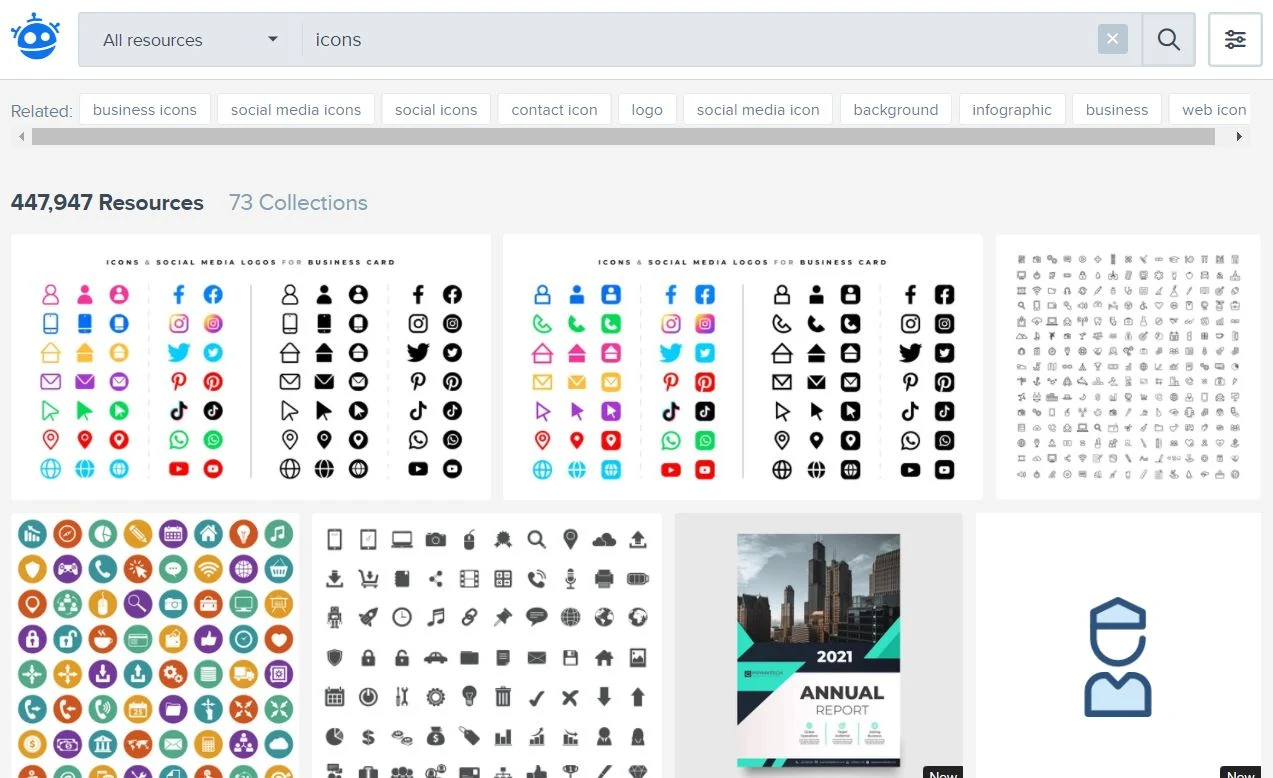Viewport: 1273px width, 778px height.
Task: Clear the search field with X button
Action: (x=1112, y=40)
